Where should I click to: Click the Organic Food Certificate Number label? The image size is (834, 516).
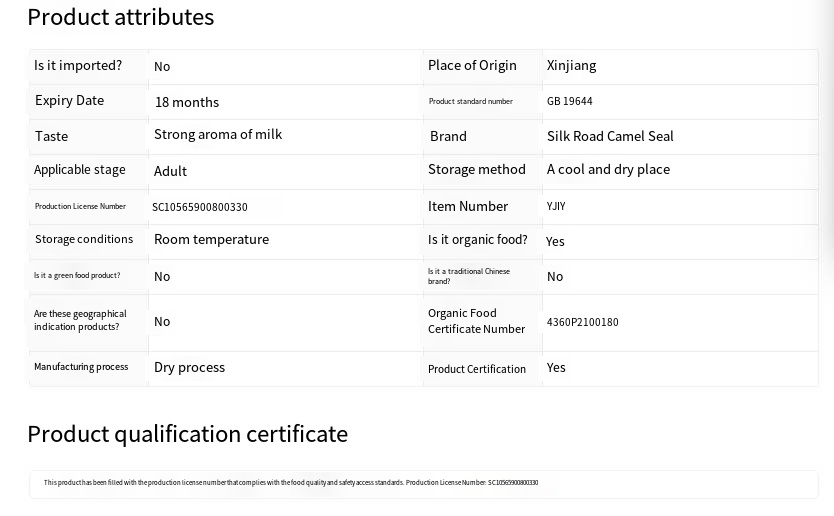point(476,321)
